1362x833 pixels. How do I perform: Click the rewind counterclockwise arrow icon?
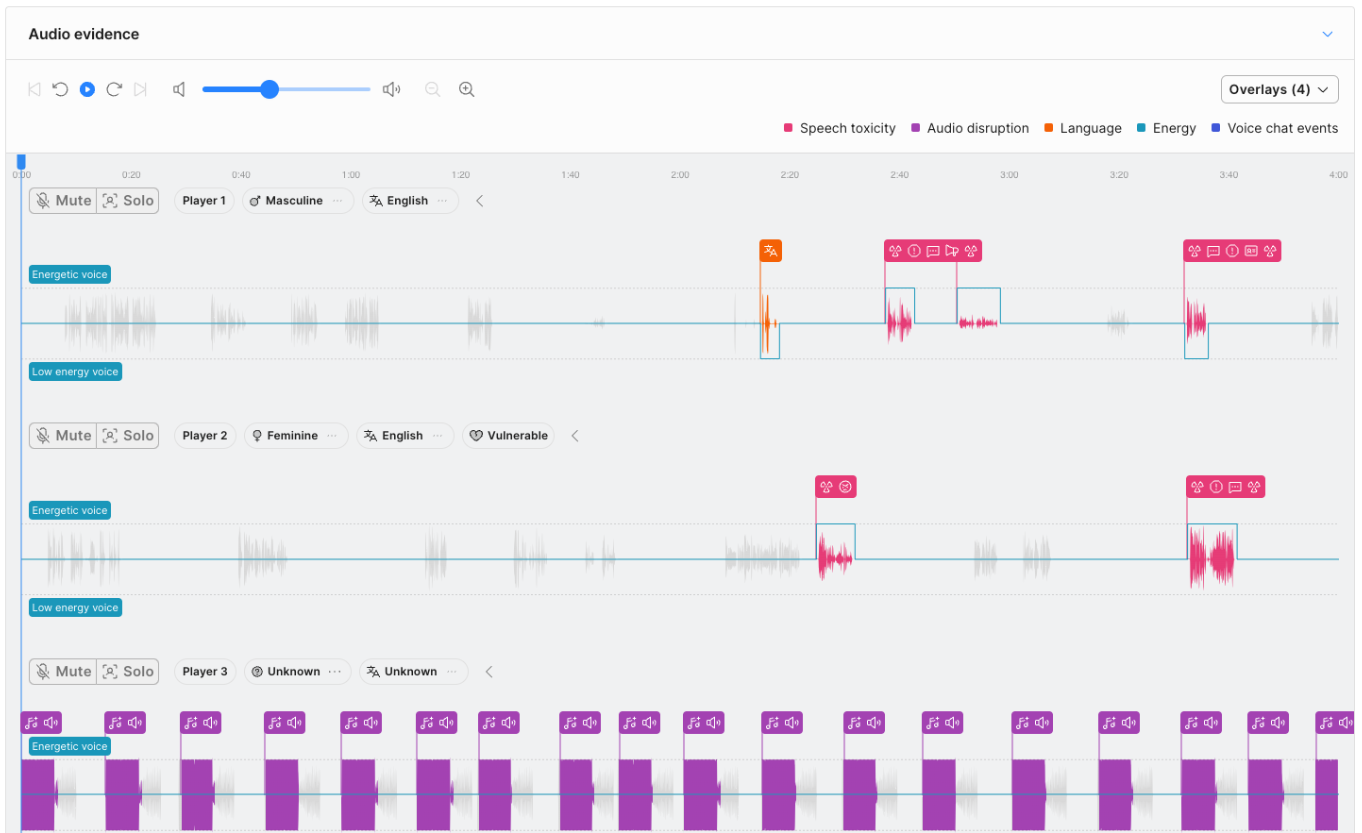pos(60,89)
